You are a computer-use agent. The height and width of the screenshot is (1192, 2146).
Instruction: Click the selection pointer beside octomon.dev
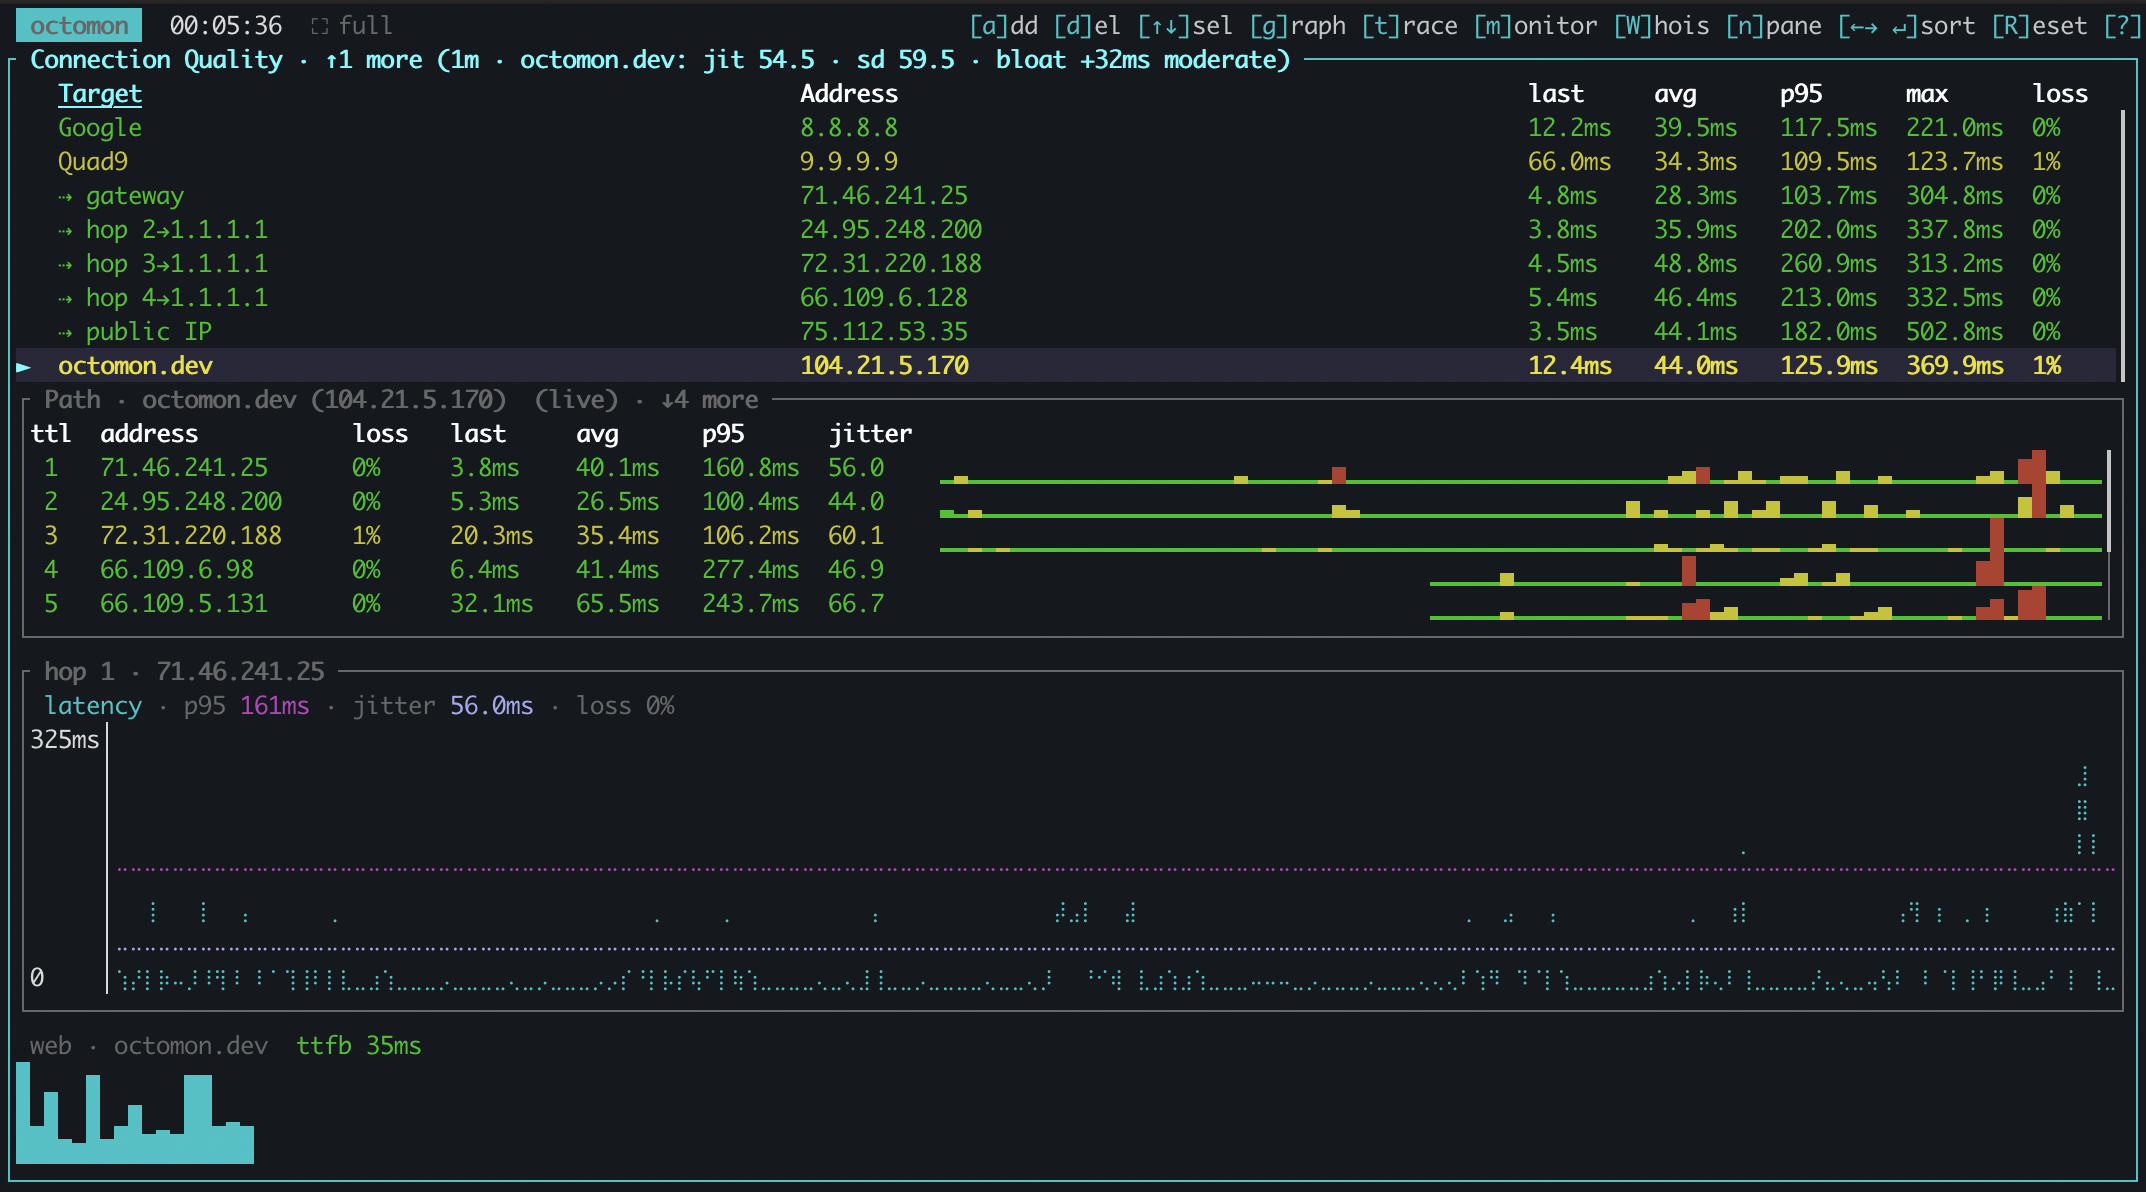[x=24, y=366]
